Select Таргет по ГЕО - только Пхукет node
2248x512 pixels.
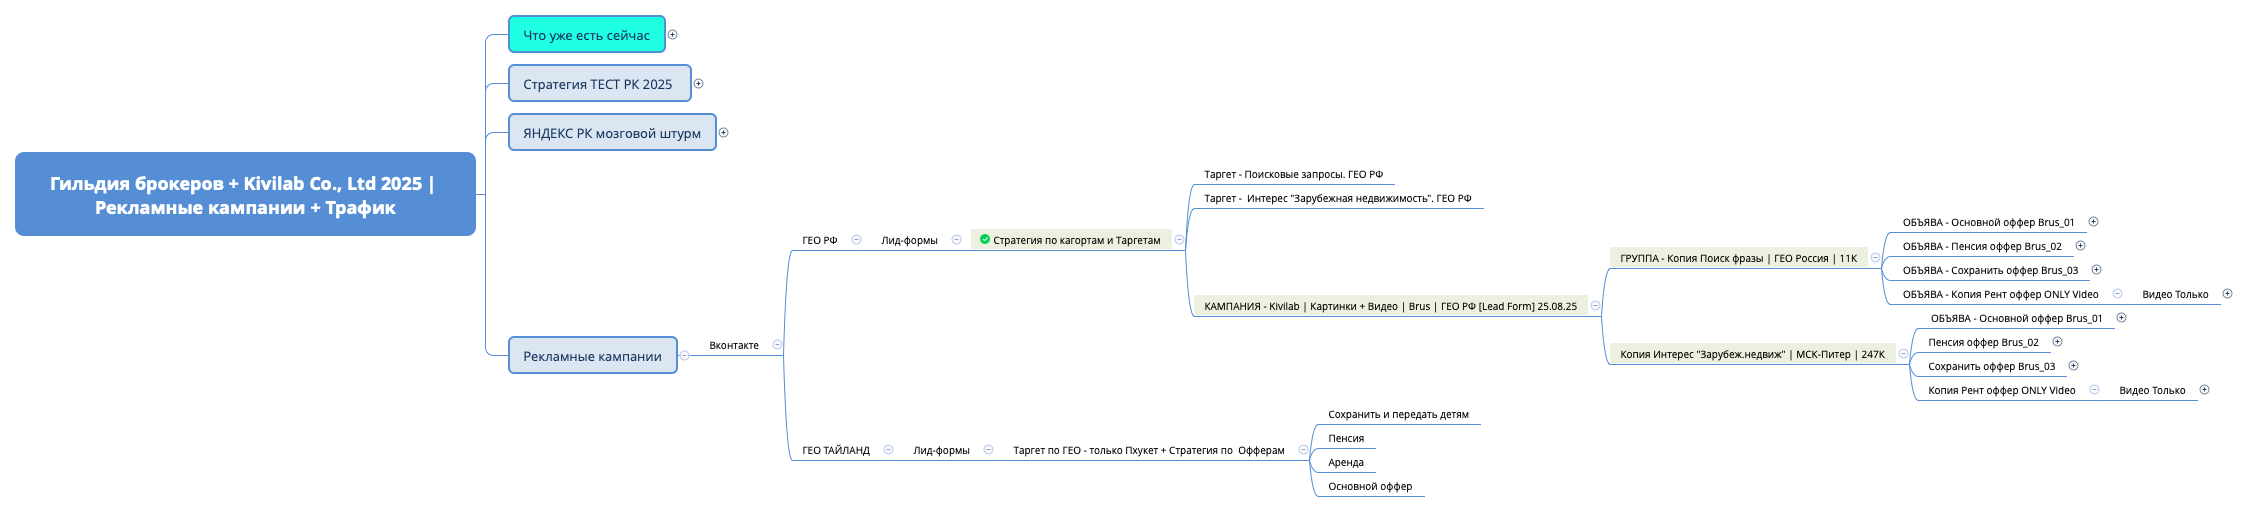[x=1149, y=450]
